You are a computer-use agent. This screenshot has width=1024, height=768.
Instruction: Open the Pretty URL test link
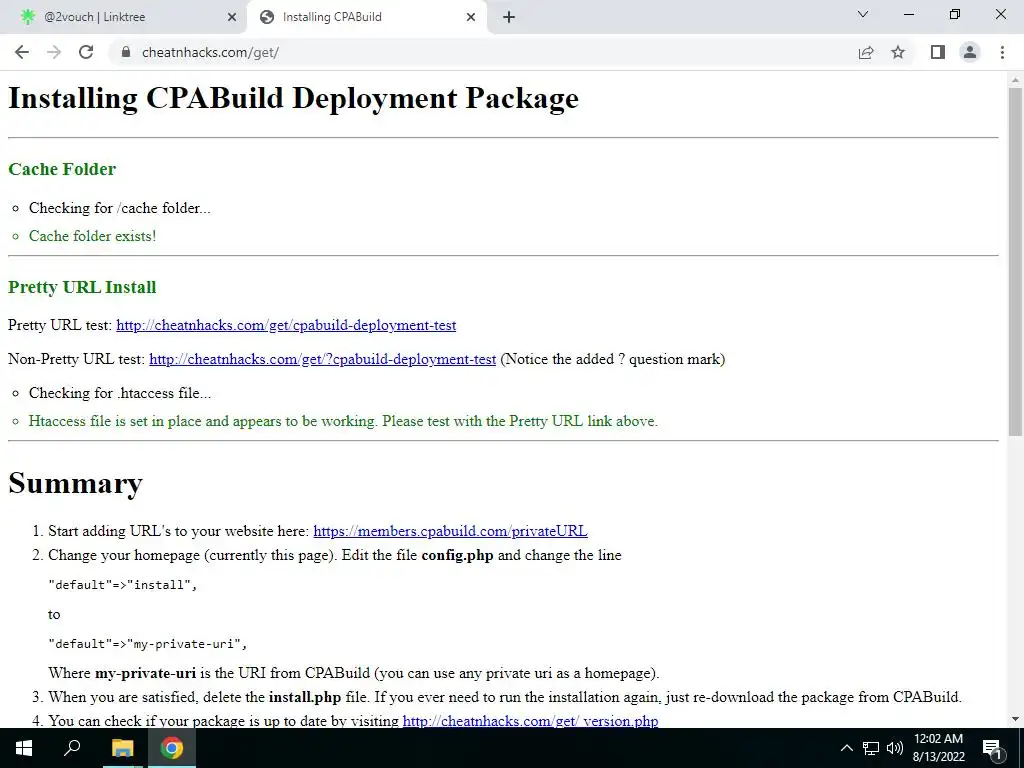pos(286,325)
